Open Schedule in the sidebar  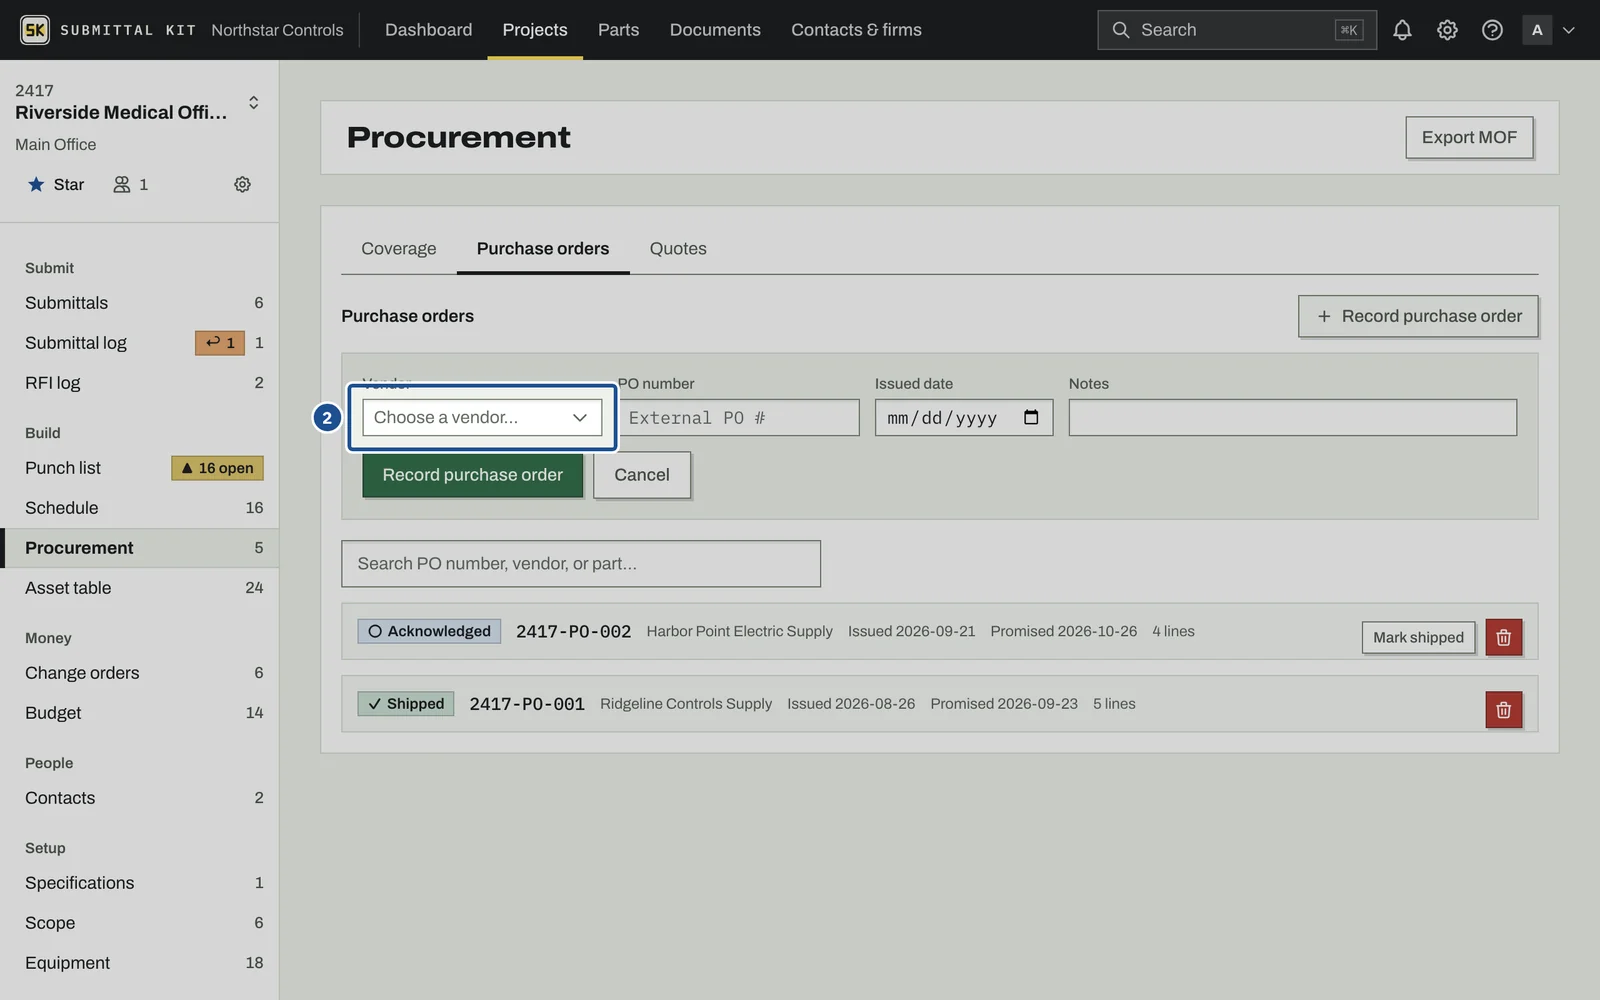(140, 508)
